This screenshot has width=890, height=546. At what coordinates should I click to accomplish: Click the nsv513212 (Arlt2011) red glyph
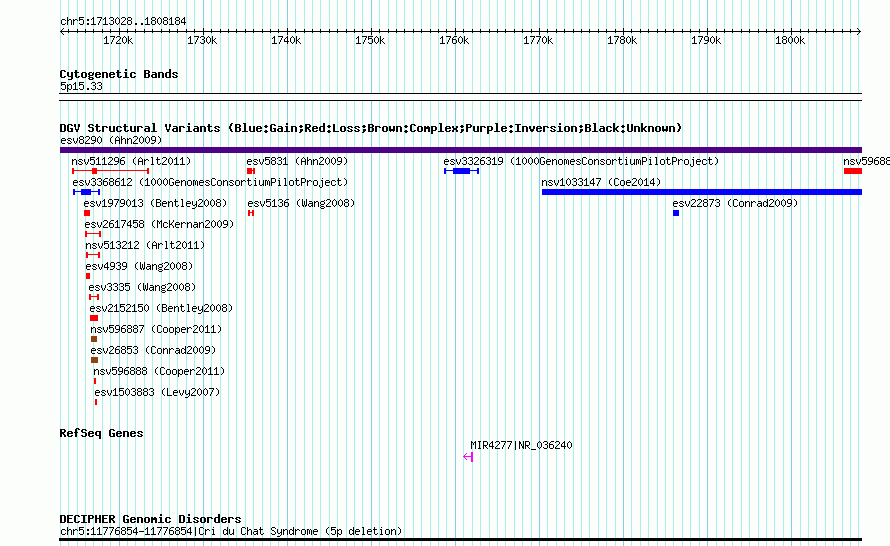(93, 255)
